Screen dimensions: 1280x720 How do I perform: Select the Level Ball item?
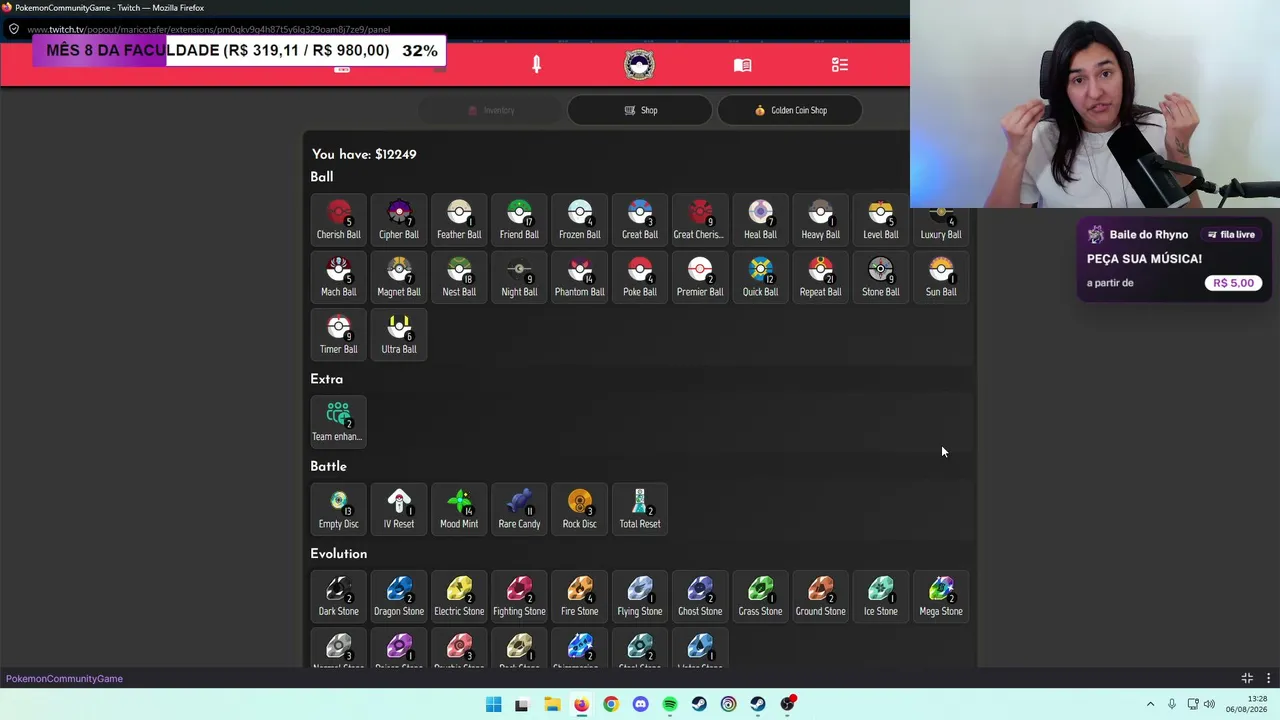881,220
